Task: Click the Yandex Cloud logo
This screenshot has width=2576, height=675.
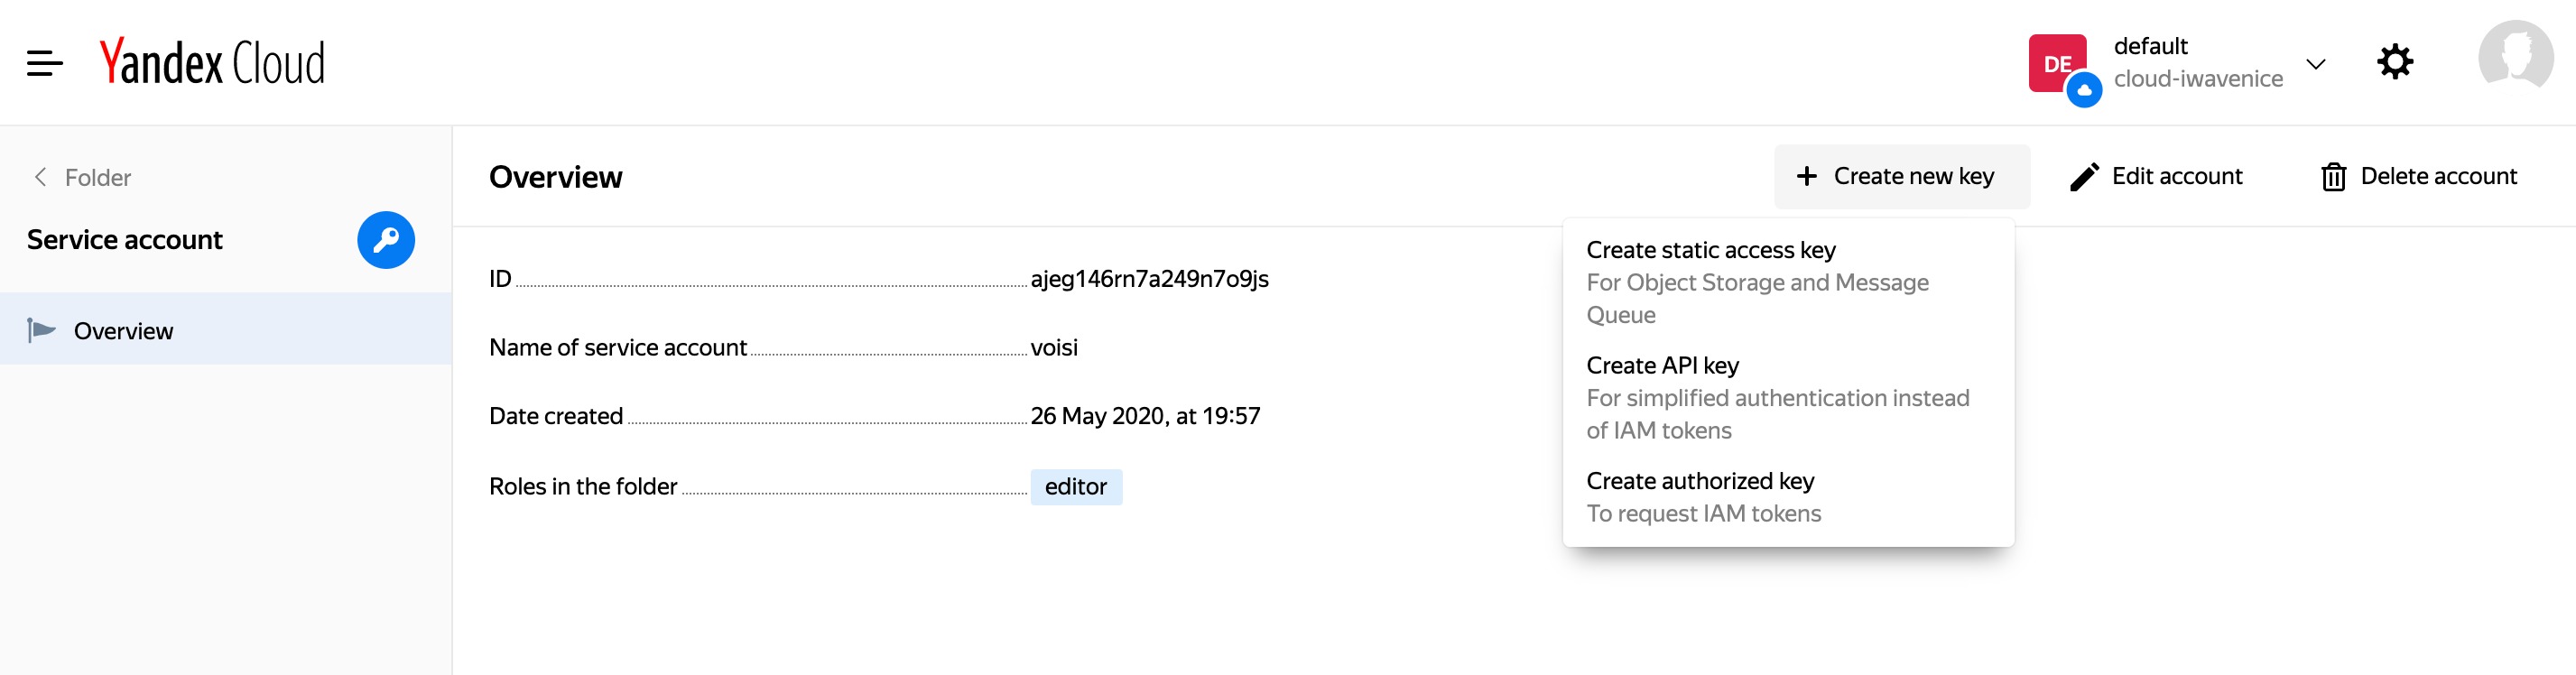Action: tap(212, 62)
